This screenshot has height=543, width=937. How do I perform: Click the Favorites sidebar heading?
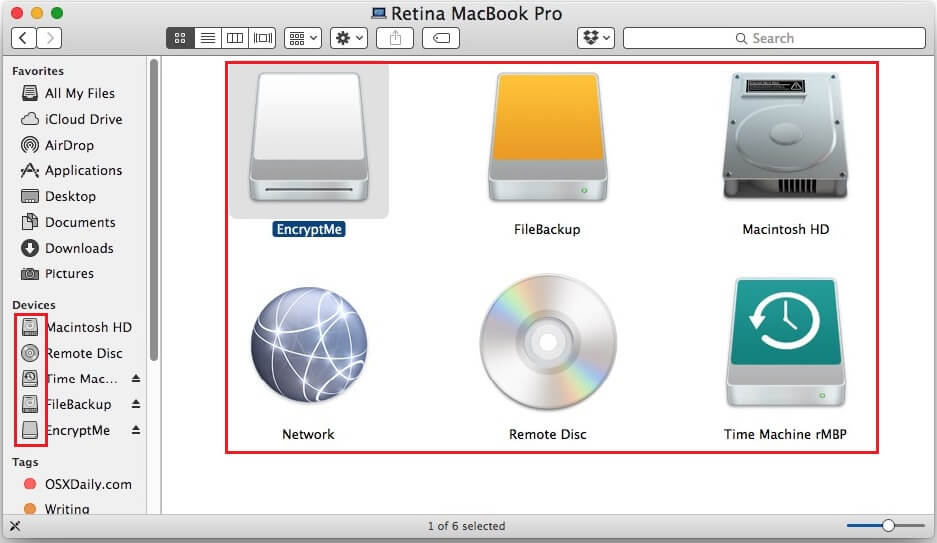pos(38,71)
